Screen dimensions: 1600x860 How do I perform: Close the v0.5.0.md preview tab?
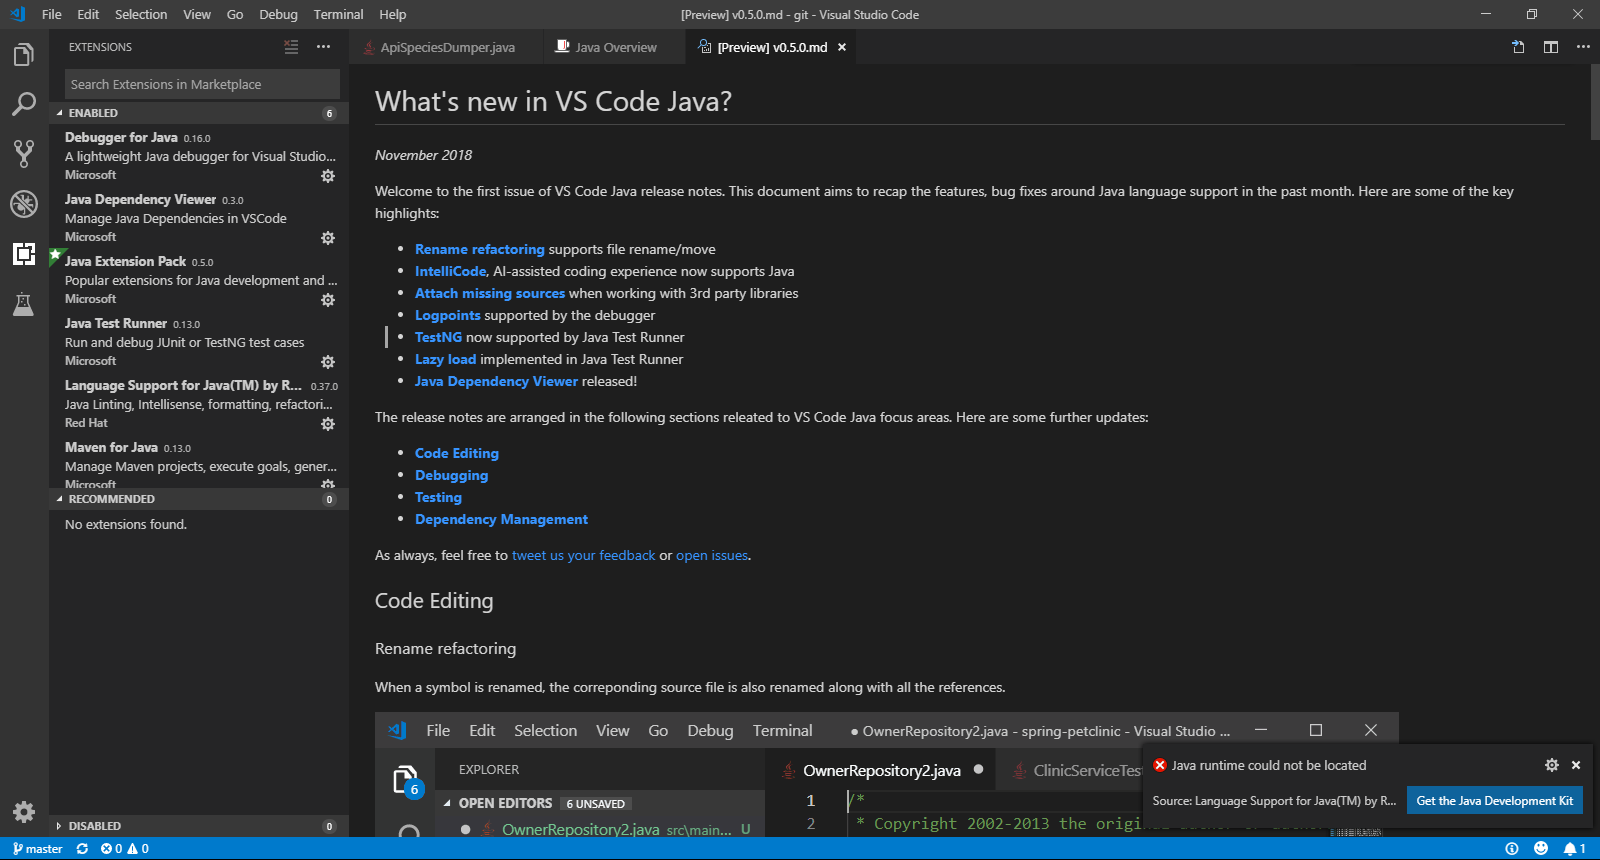(x=842, y=47)
